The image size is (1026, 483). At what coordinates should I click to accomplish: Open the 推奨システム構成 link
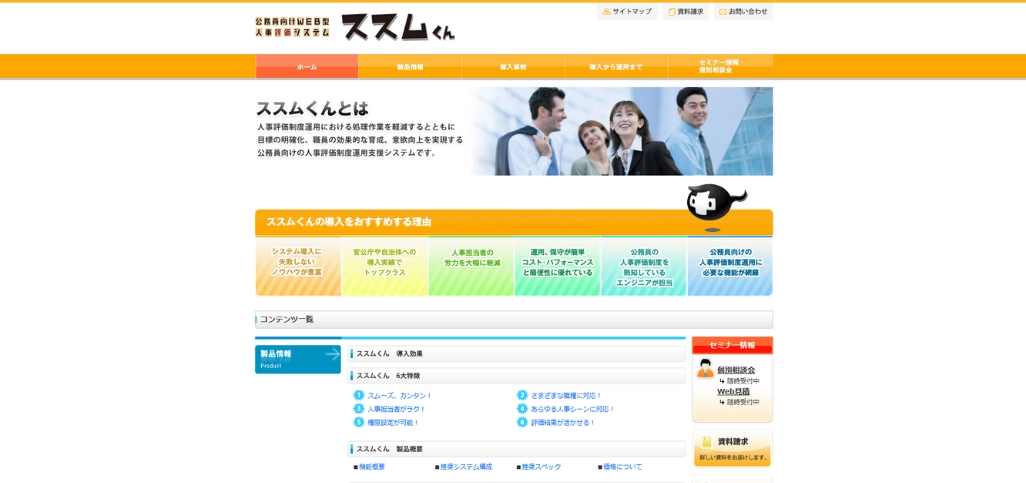(466, 467)
